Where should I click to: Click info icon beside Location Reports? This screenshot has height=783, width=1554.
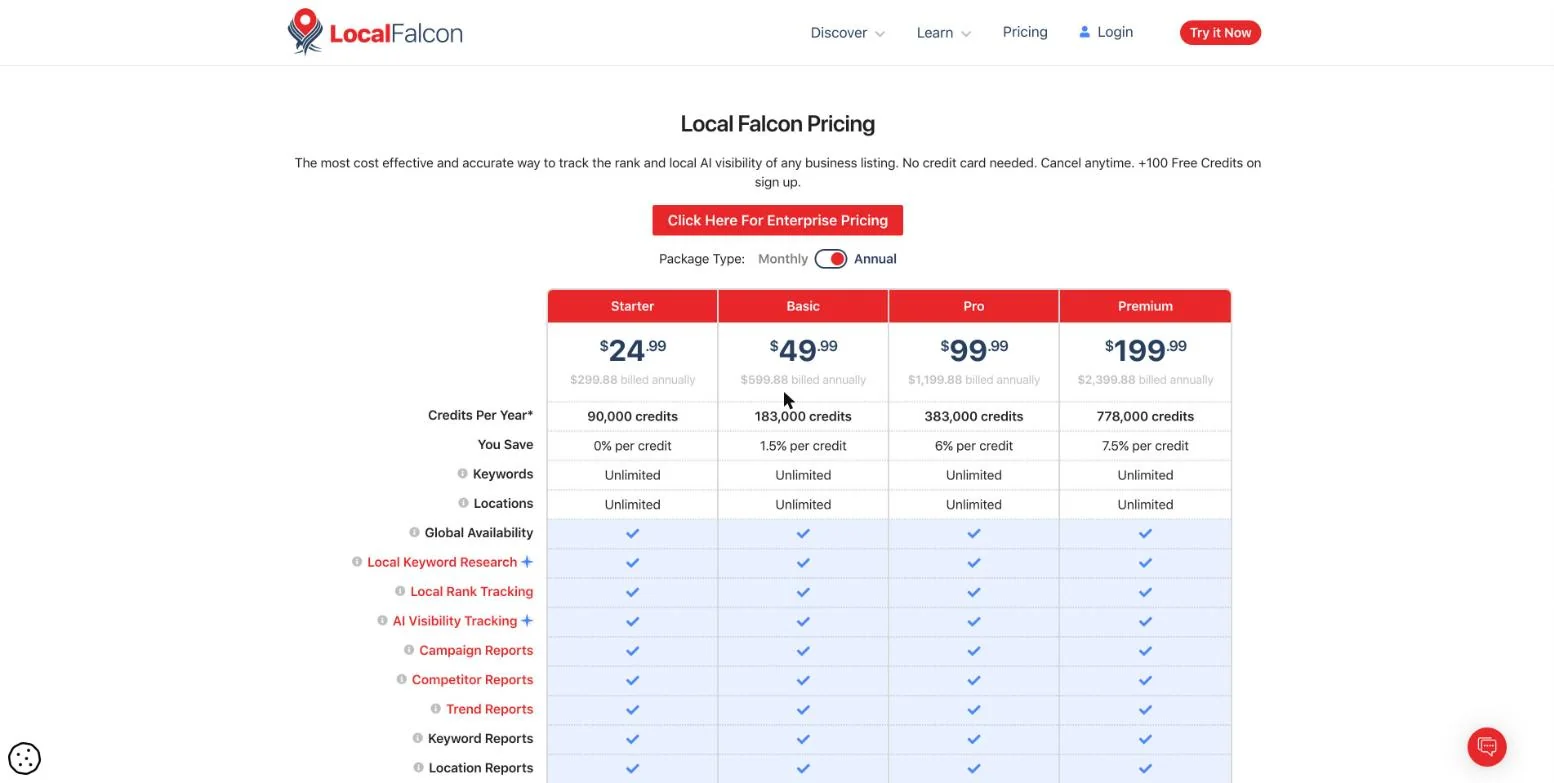(x=418, y=768)
